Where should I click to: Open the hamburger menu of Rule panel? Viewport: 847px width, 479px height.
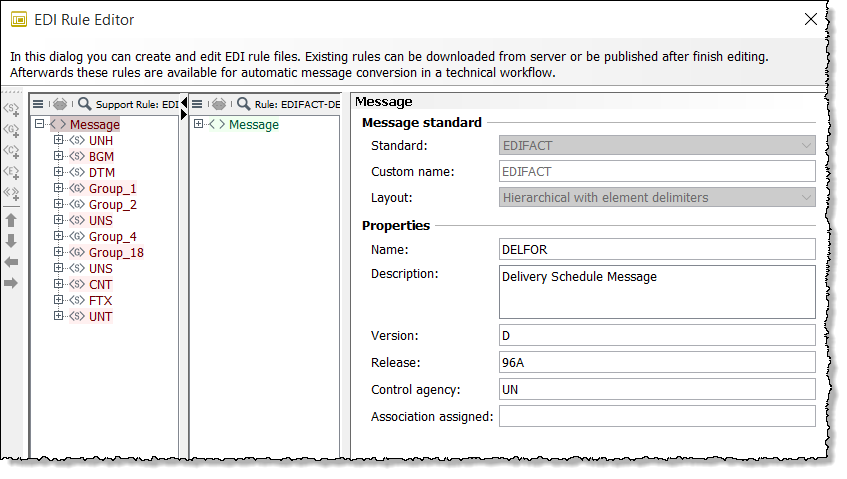pos(197,104)
